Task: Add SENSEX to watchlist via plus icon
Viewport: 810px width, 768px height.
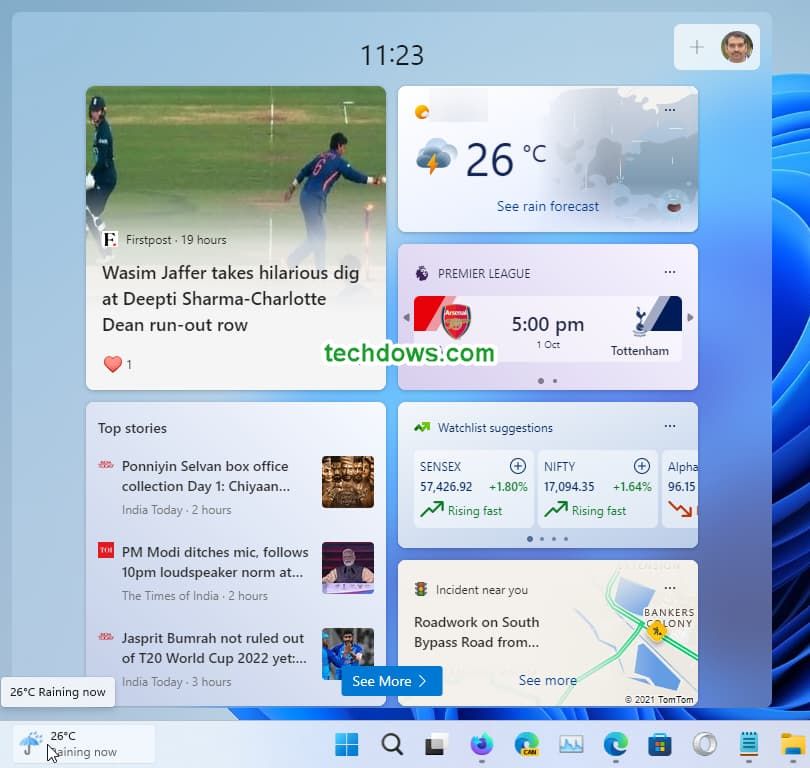Action: point(518,466)
